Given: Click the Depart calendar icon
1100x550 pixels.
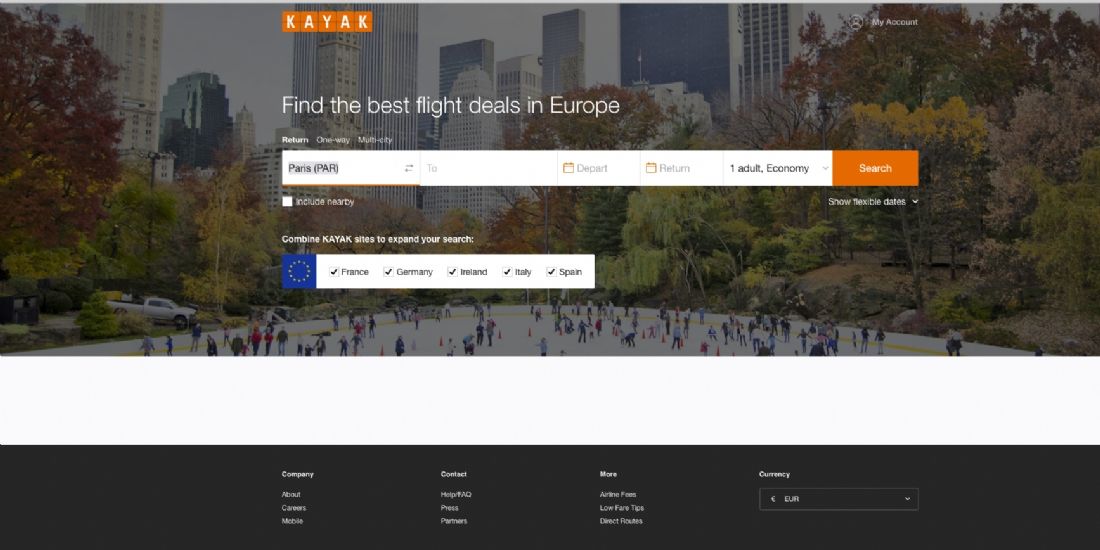Looking at the screenshot, I should click(568, 168).
